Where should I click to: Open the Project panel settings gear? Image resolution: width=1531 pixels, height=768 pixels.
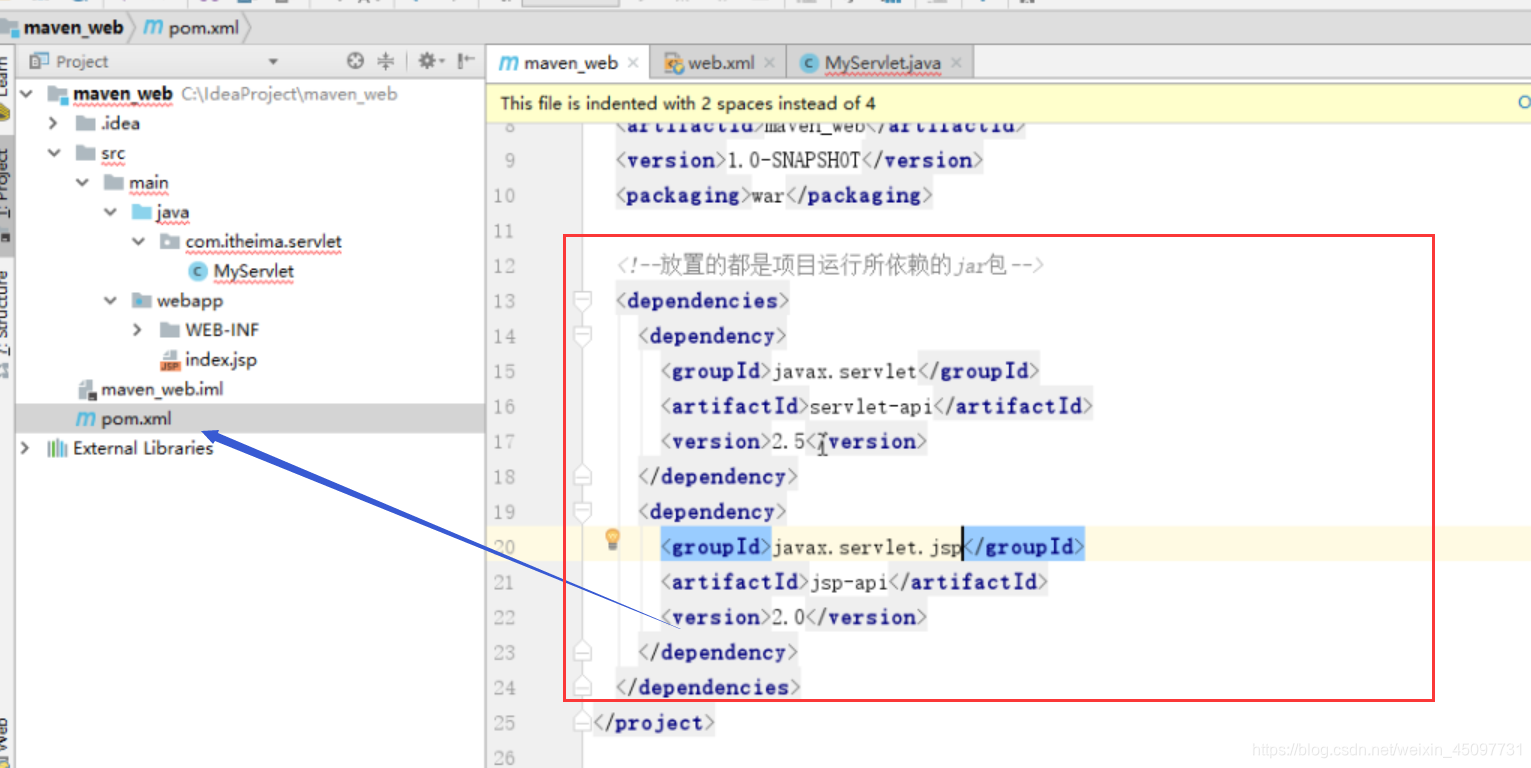[430, 62]
